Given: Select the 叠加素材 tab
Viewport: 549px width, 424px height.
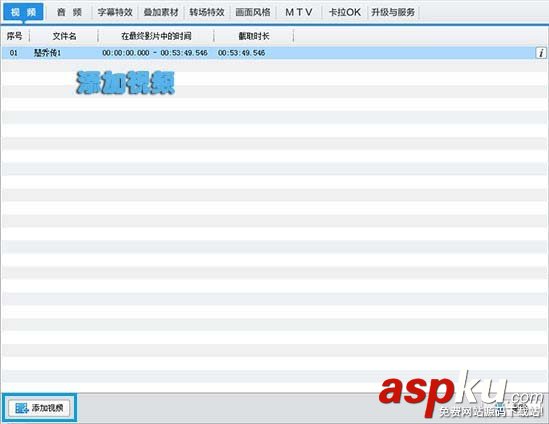Looking at the screenshot, I should coord(161,12).
